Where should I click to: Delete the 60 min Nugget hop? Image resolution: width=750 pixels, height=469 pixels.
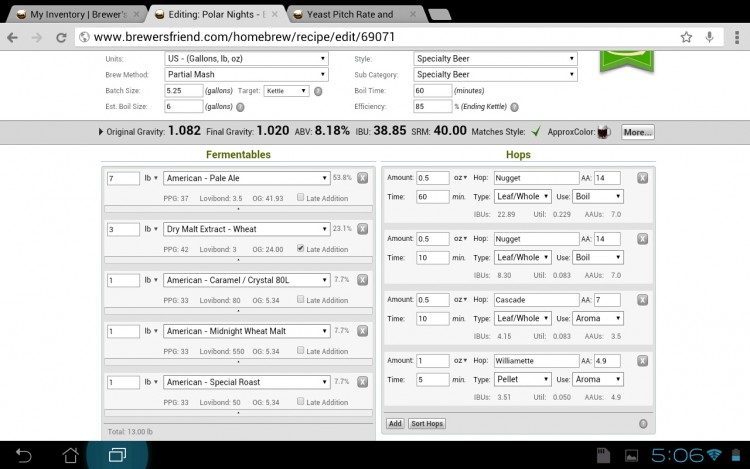click(642, 178)
